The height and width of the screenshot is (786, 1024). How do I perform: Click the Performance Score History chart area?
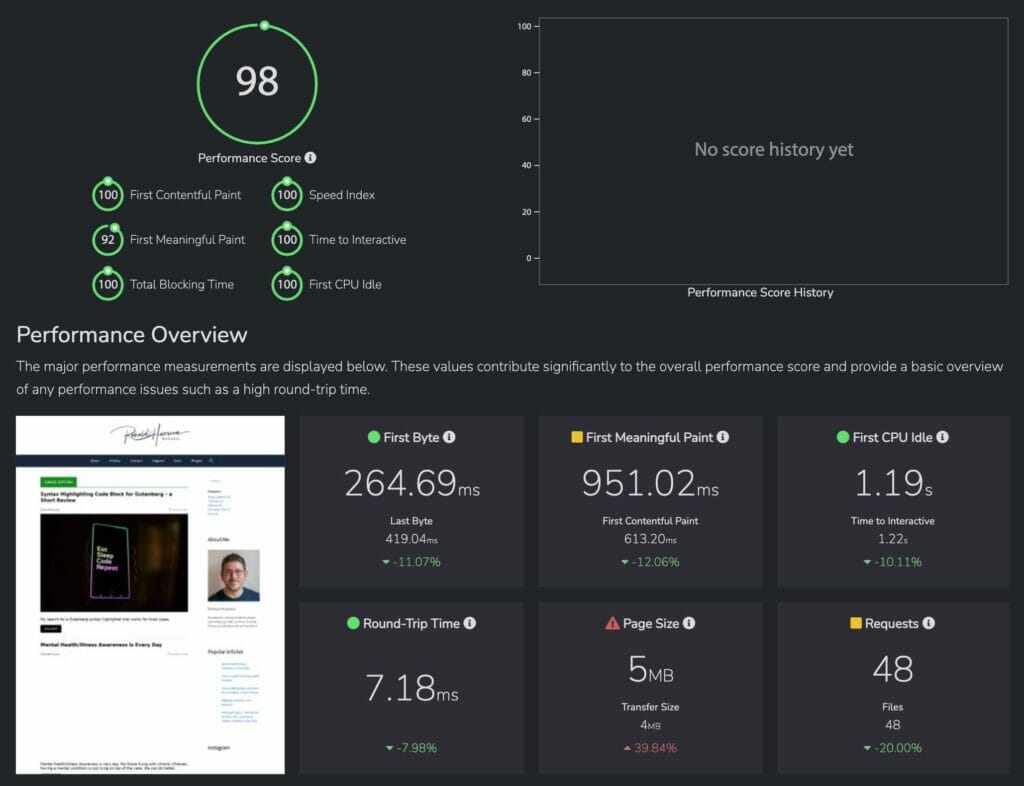pyautogui.click(x=773, y=151)
